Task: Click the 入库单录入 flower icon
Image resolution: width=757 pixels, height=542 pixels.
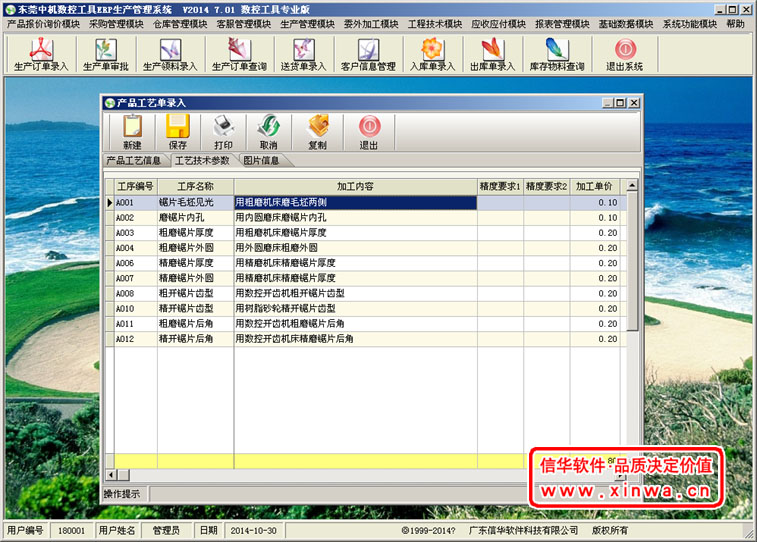Action: (x=433, y=55)
